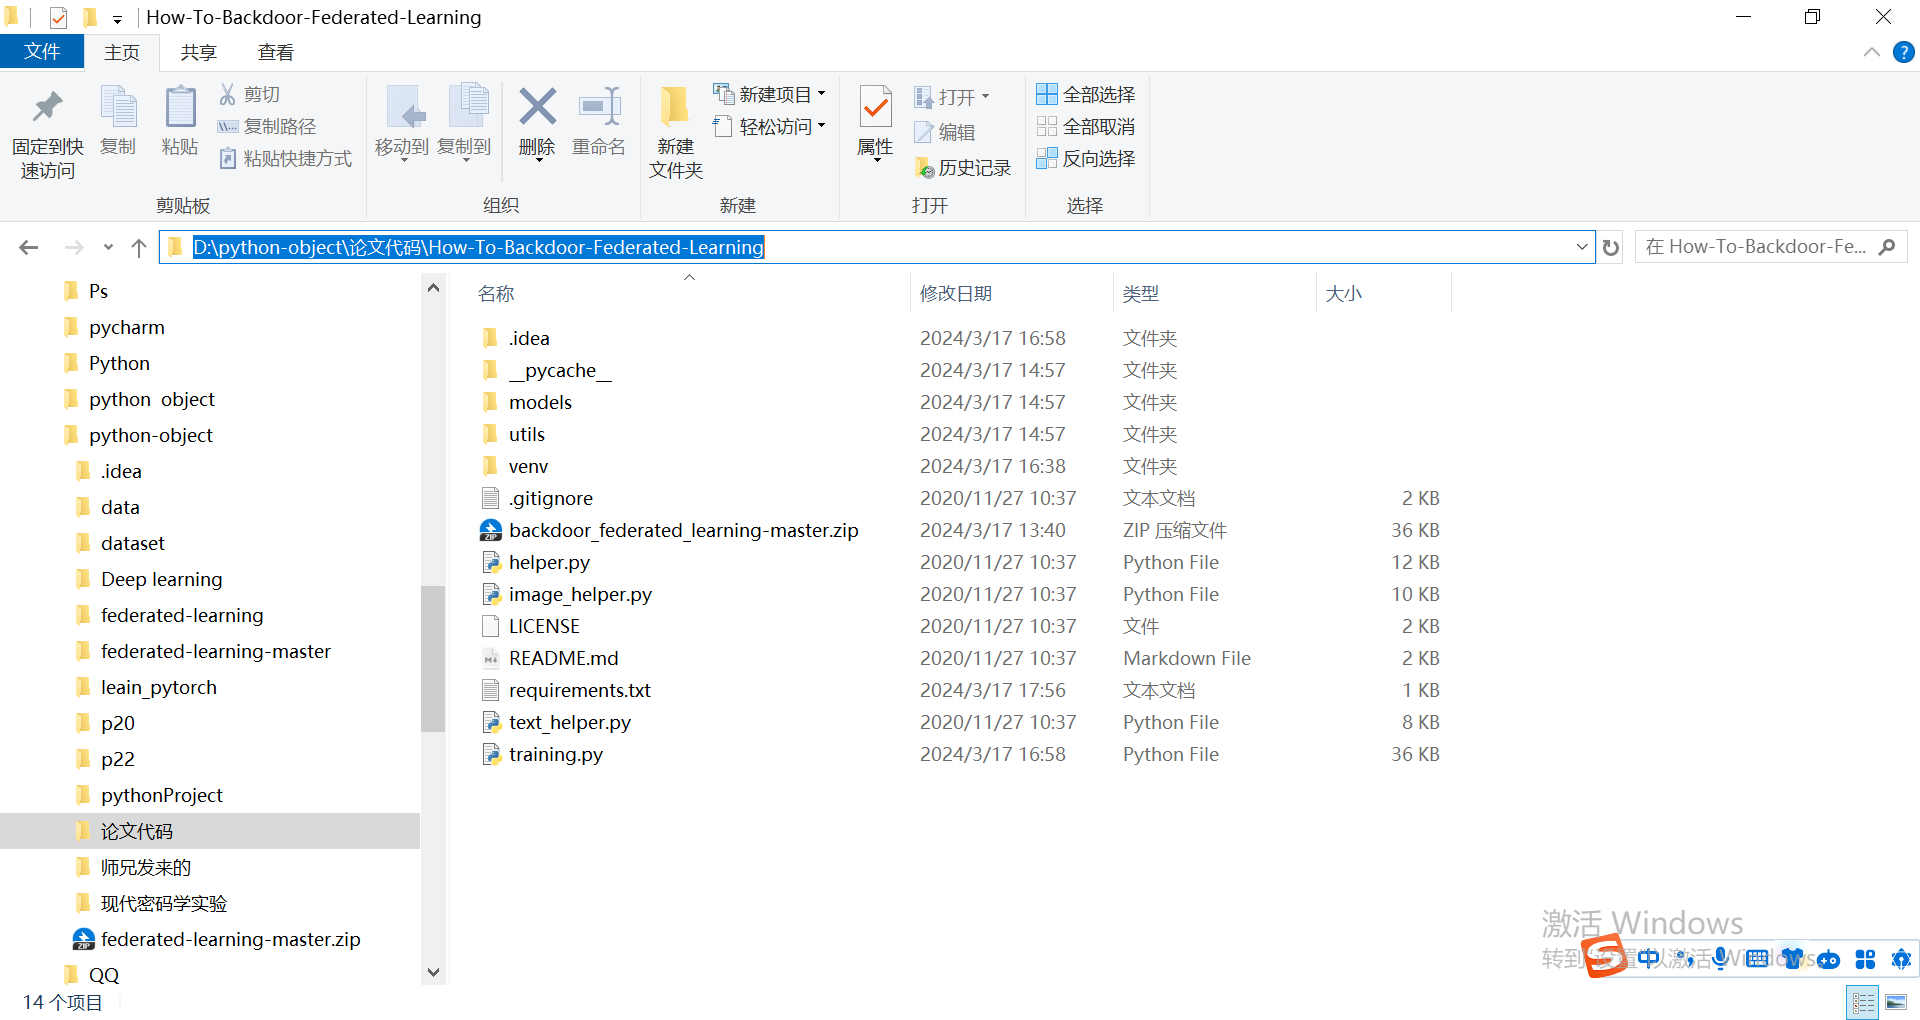The width and height of the screenshot is (1920, 1020).
Task: Click 编辑 edit in the open group
Action: [x=944, y=132]
